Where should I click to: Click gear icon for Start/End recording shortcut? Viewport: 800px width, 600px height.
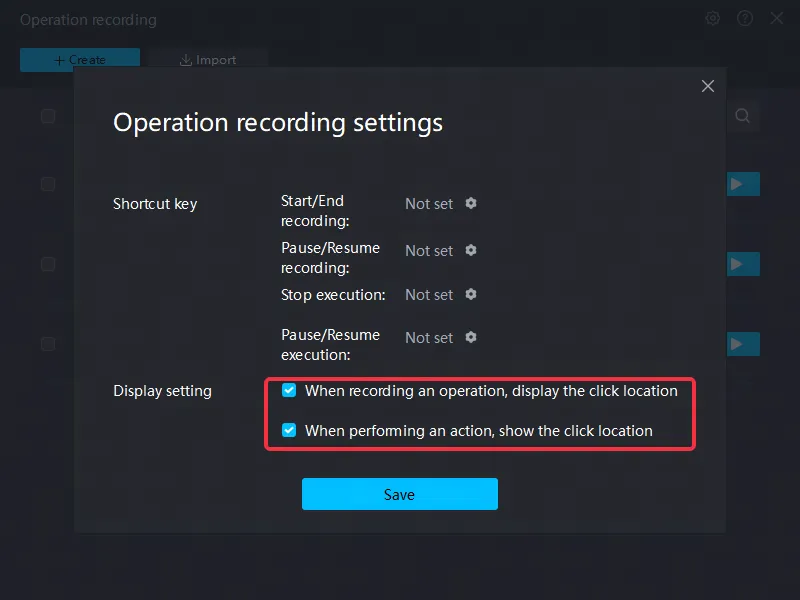pos(471,203)
